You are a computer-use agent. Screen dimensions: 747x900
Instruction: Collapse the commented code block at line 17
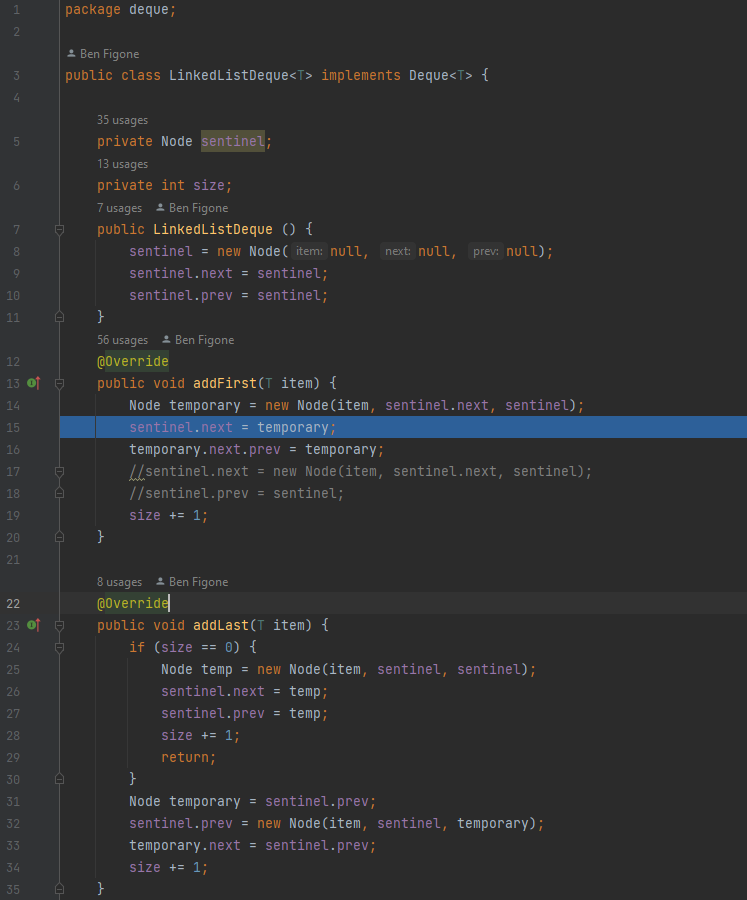click(x=59, y=472)
